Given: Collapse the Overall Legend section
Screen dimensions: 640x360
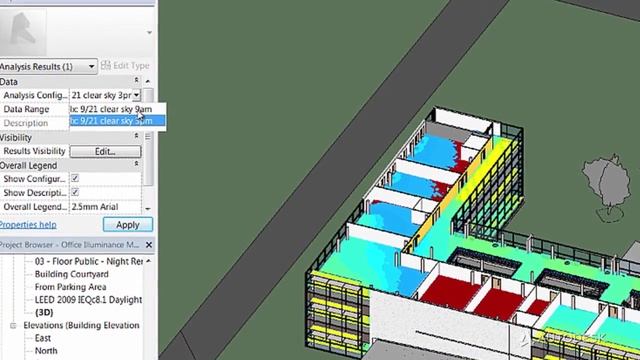Looking at the screenshot, I should [x=137, y=164].
